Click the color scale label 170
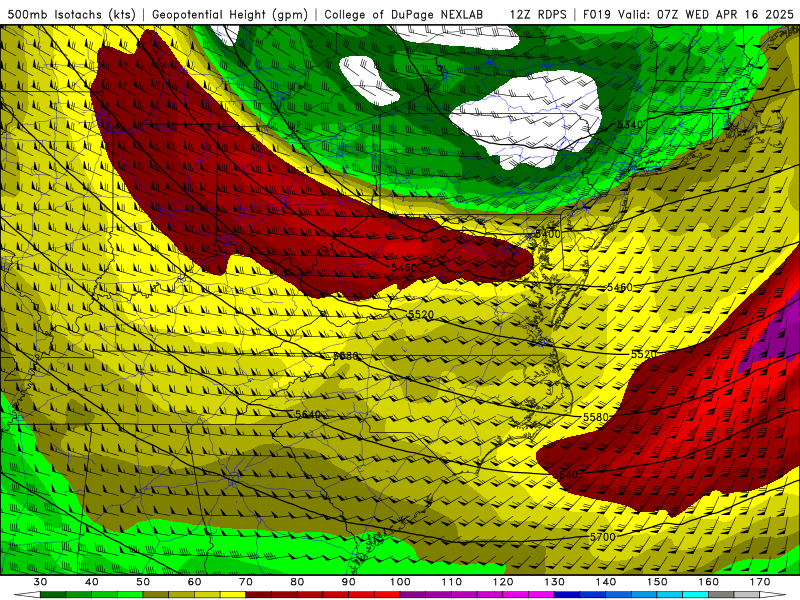The height and width of the screenshot is (600, 800). point(760,582)
